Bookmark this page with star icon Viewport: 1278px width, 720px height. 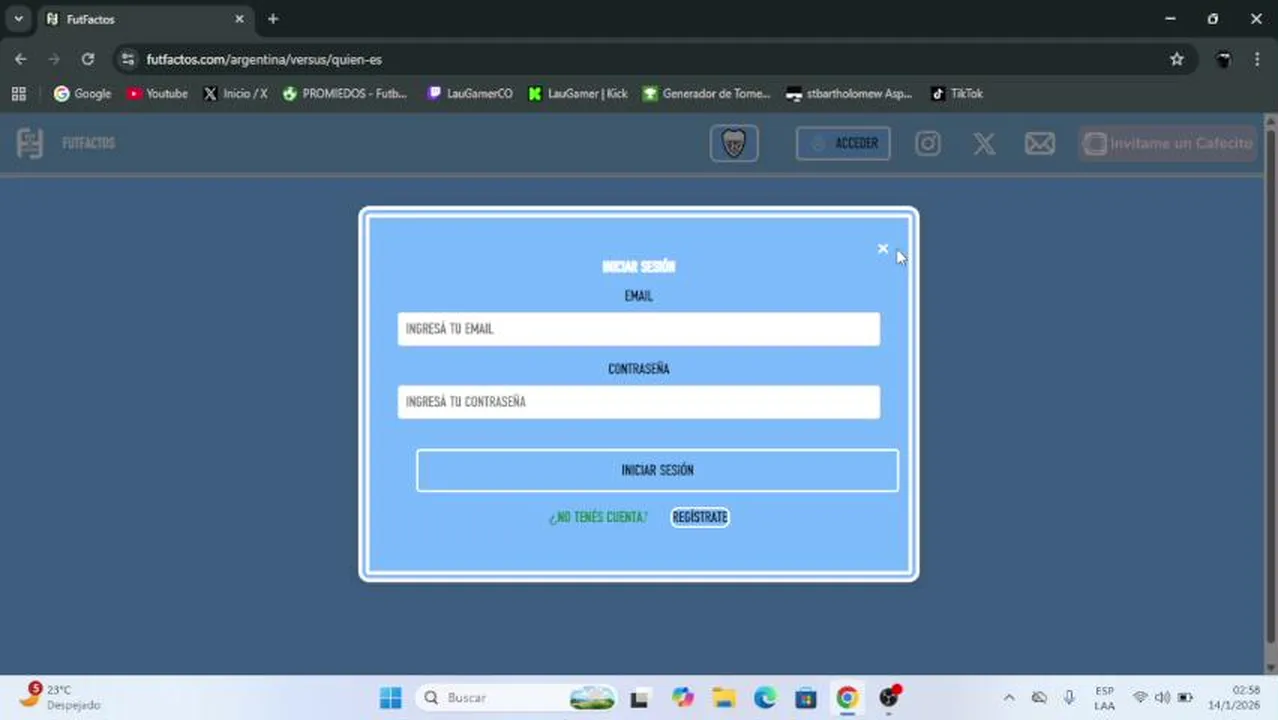point(1177,59)
